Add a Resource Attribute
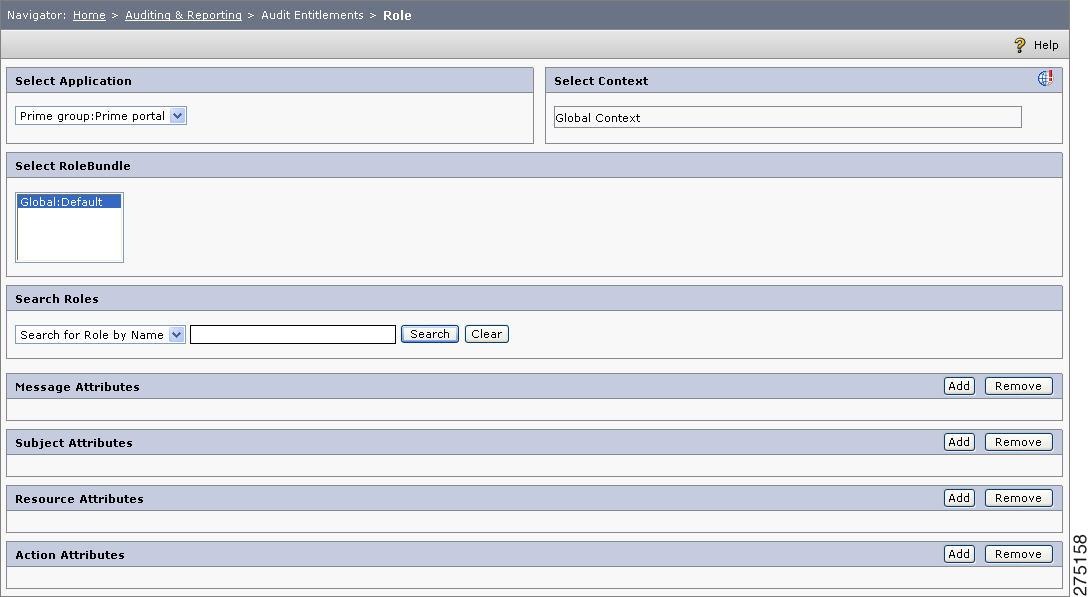 959,498
